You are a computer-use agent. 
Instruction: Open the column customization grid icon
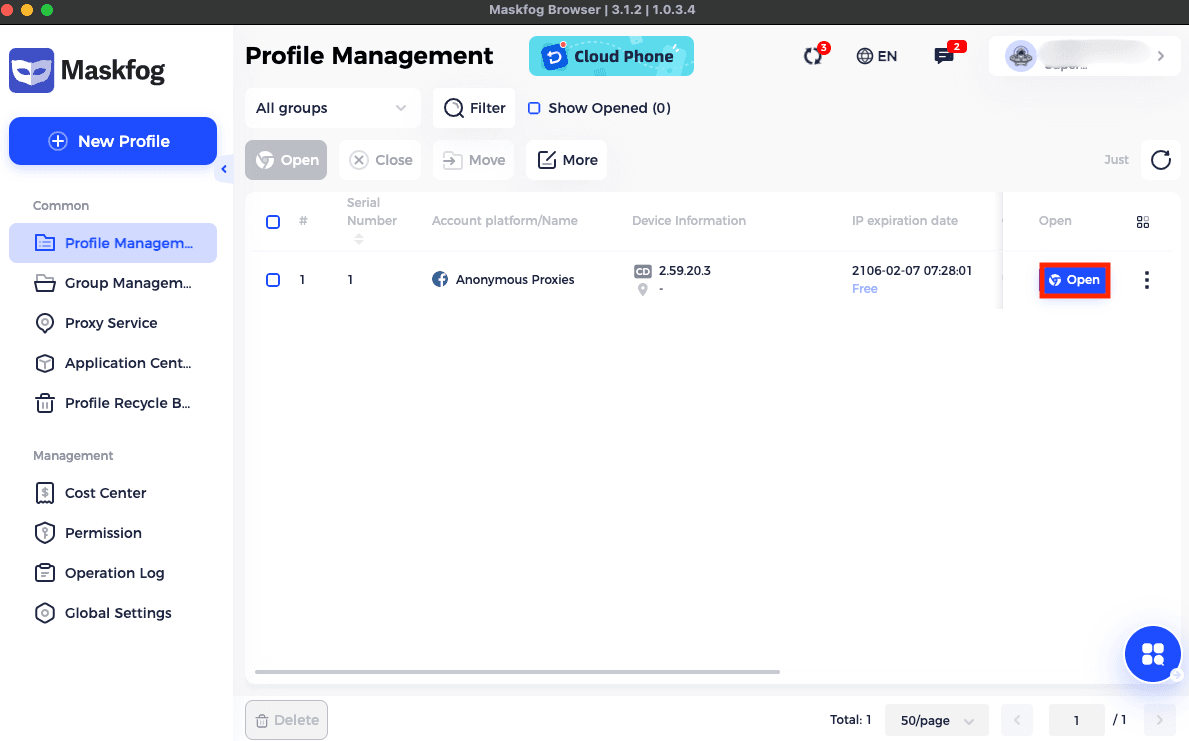[1143, 222]
